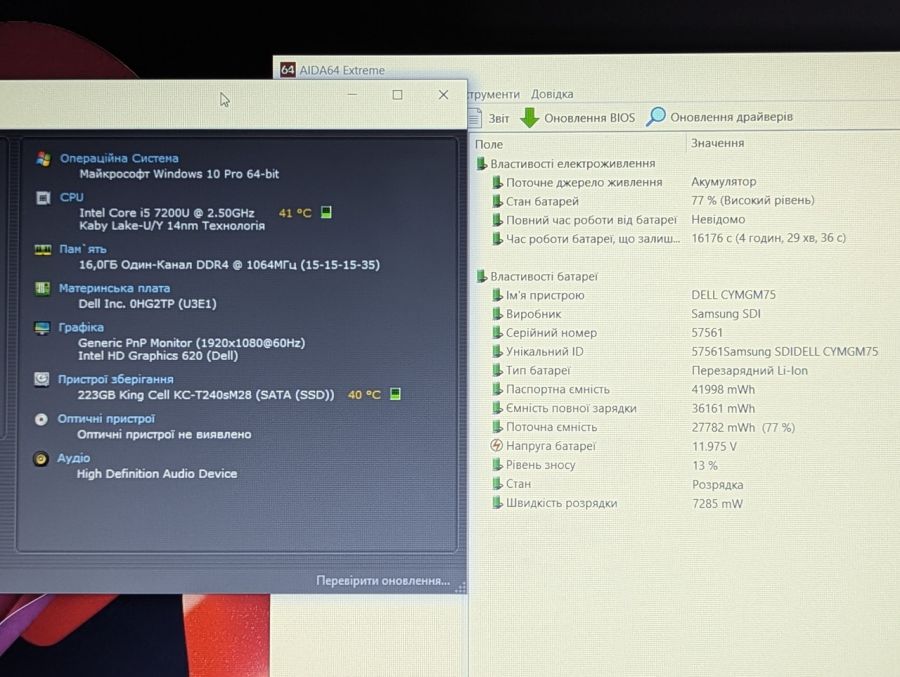Click the battery icon beside Виробник
This screenshot has width=900, height=677.
497,314
